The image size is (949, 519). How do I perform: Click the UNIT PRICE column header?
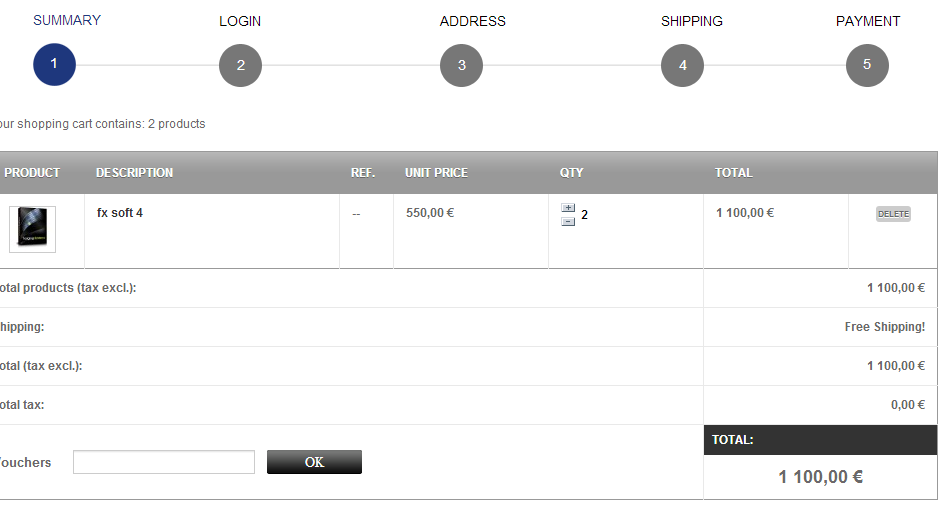(436, 173)
